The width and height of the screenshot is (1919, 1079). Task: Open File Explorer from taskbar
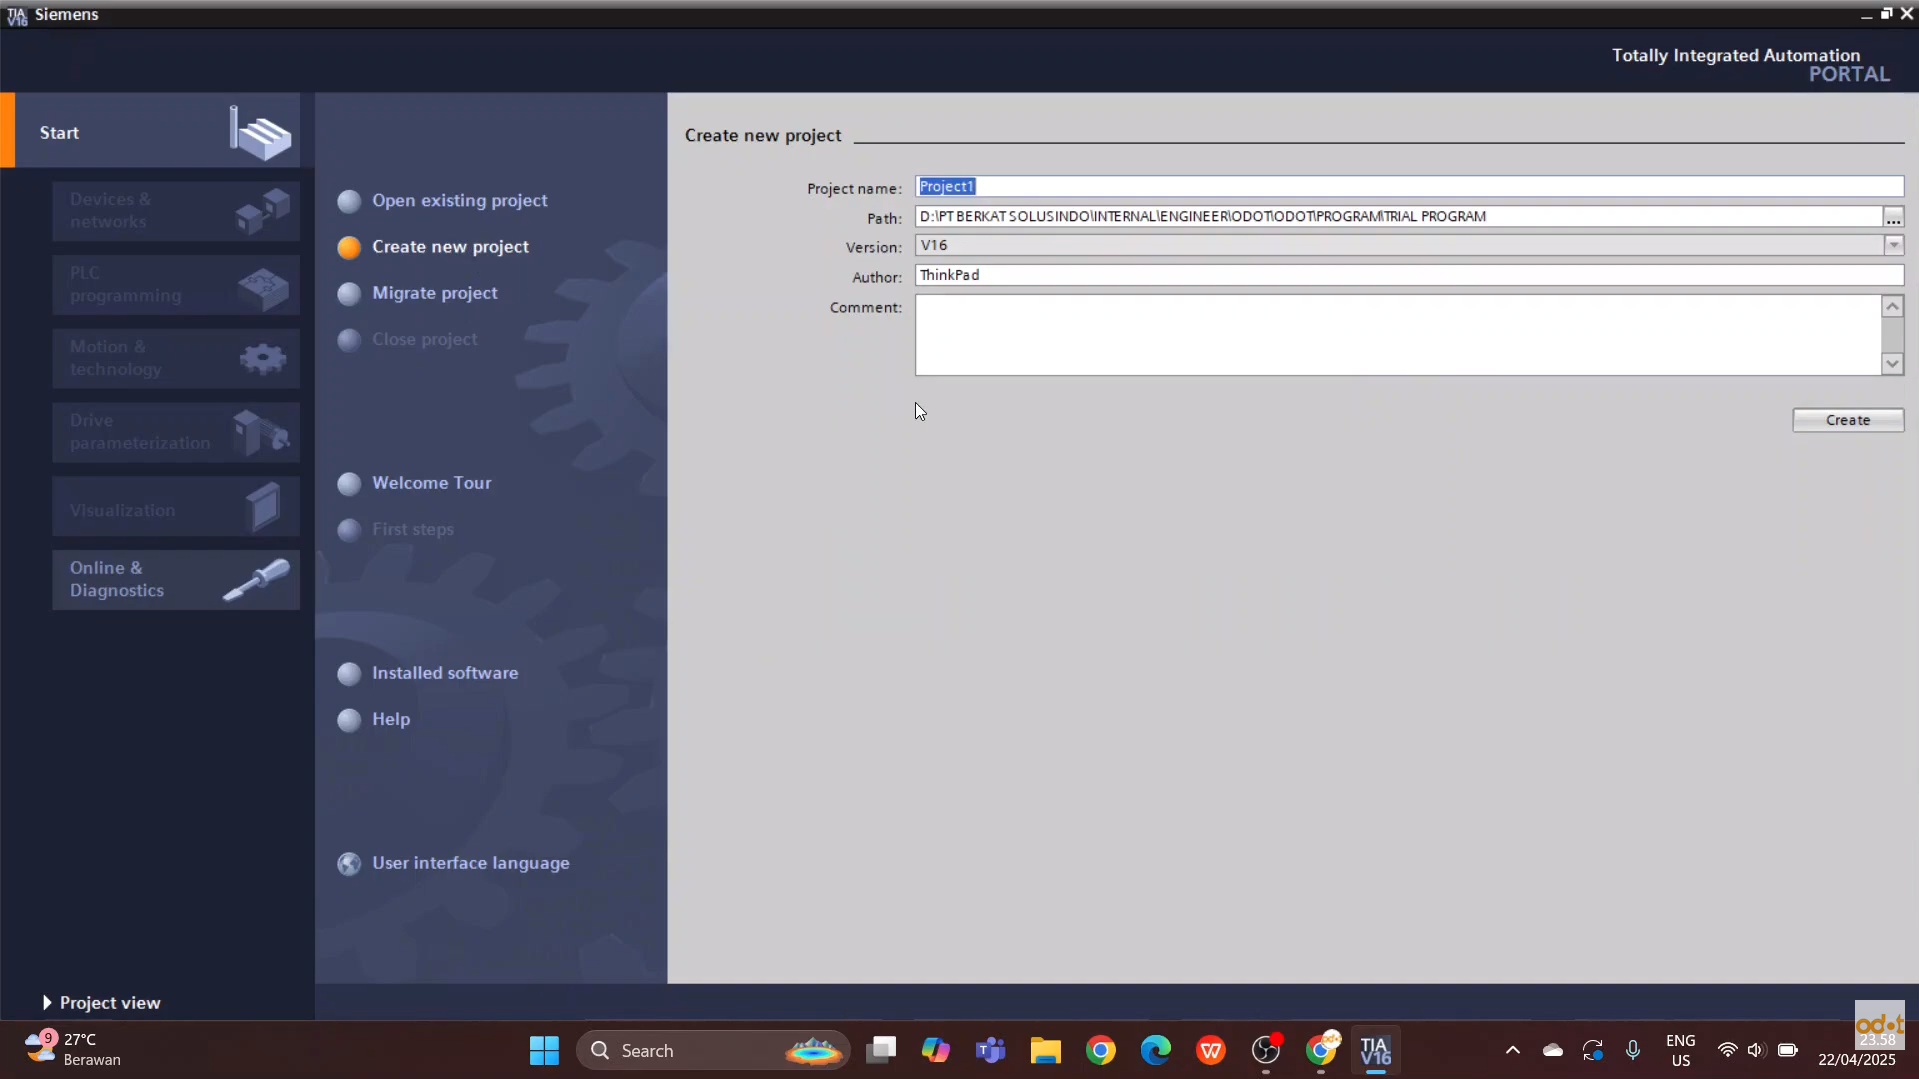[1046, 1051]
